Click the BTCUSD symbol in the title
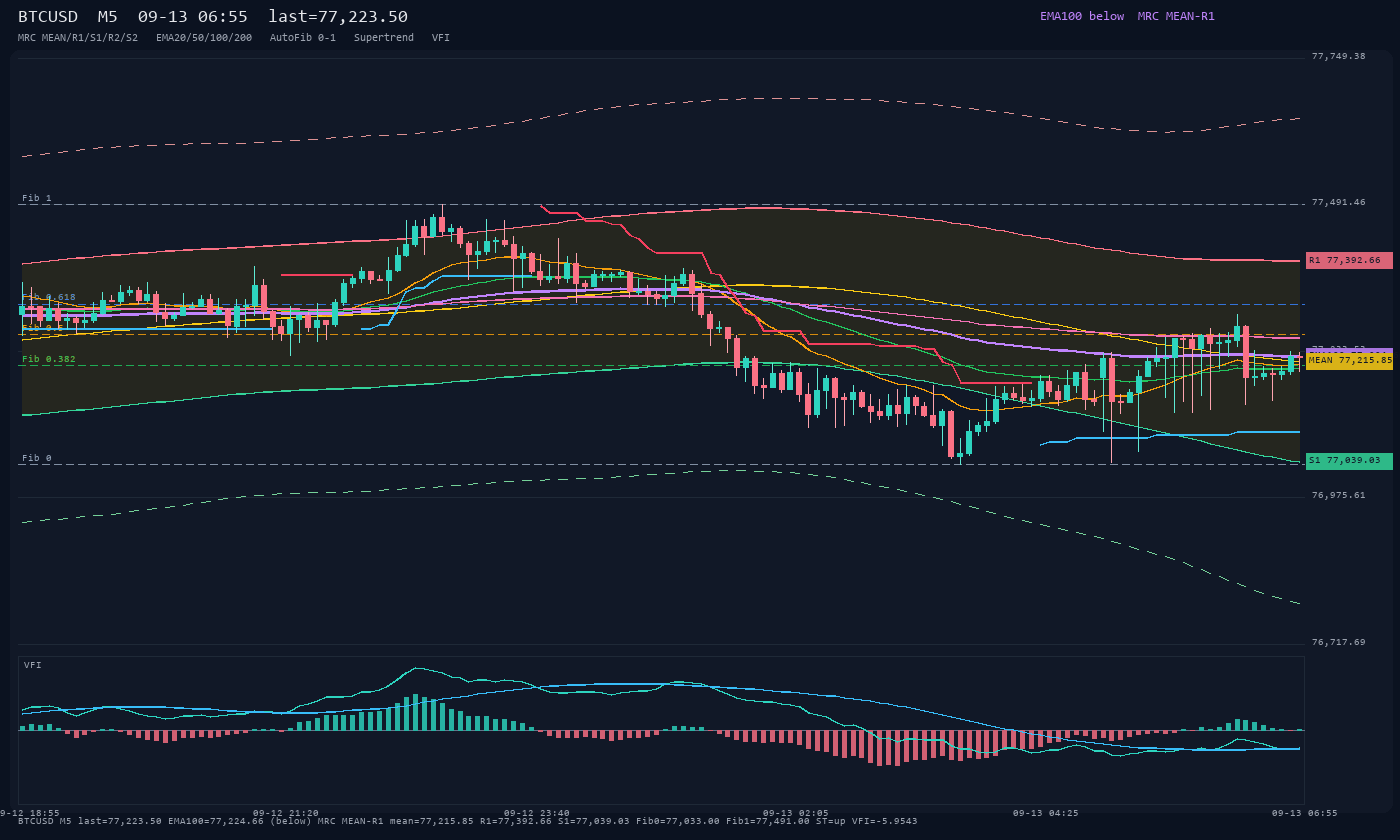The width and height of the screenshot is (1400, 840). click(48, 17)
